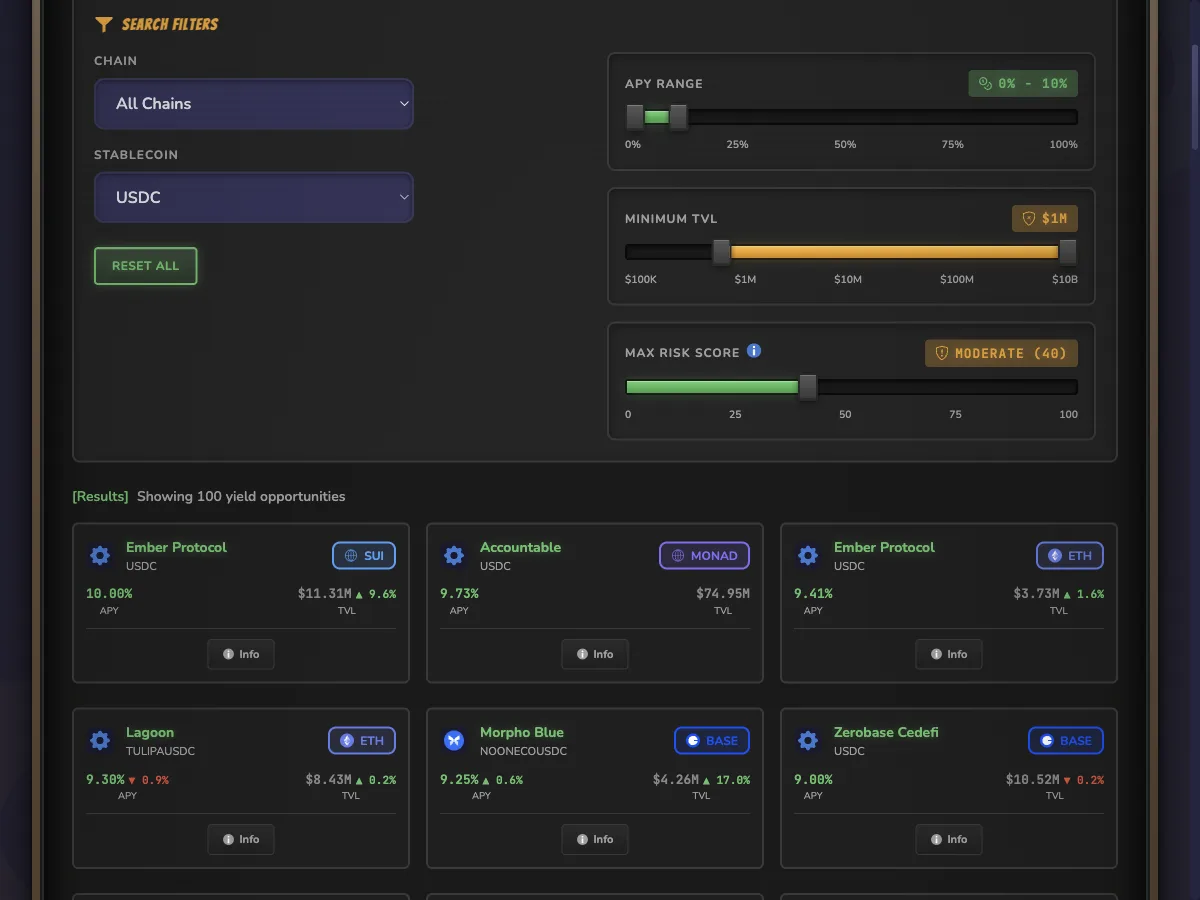Click gear icon on Ember Protocol ETH card
This screenshot has height=900, width=1200.
(808, 556)
